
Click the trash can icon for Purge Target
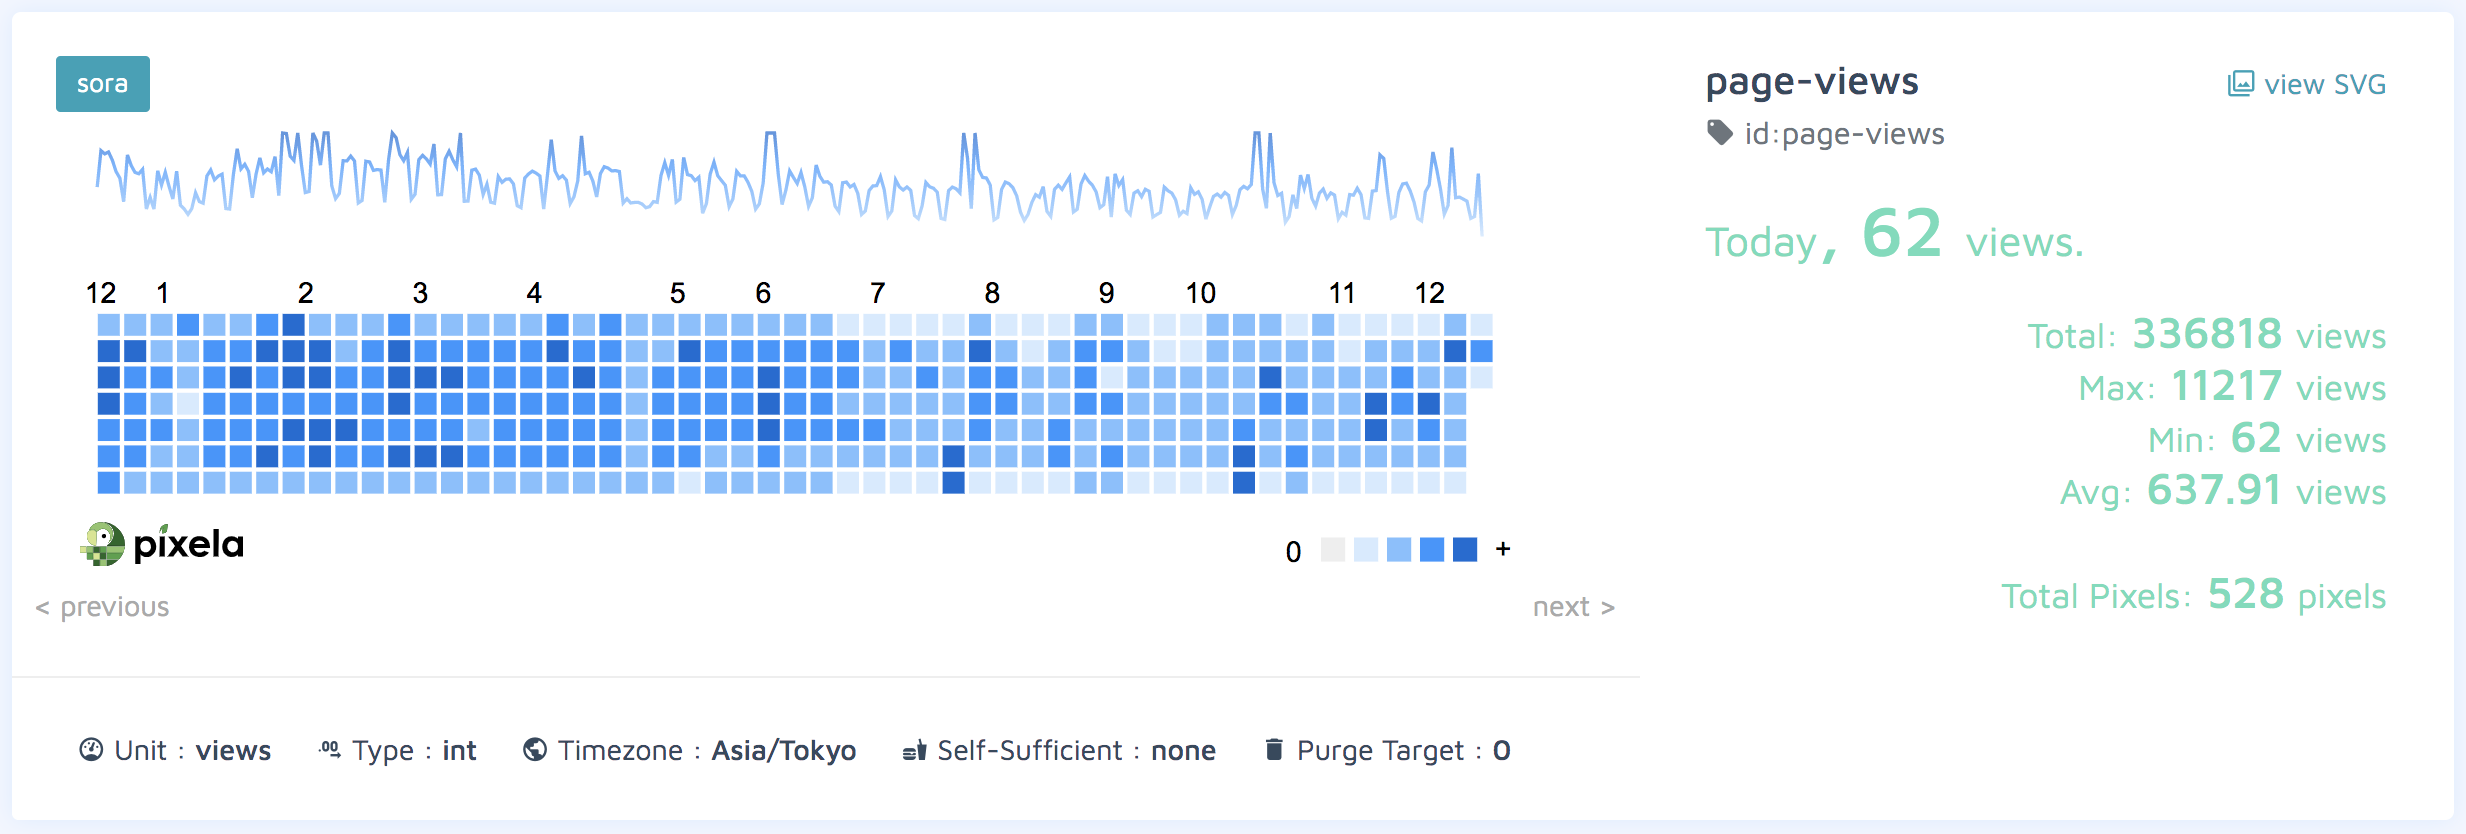[1274, 750]
